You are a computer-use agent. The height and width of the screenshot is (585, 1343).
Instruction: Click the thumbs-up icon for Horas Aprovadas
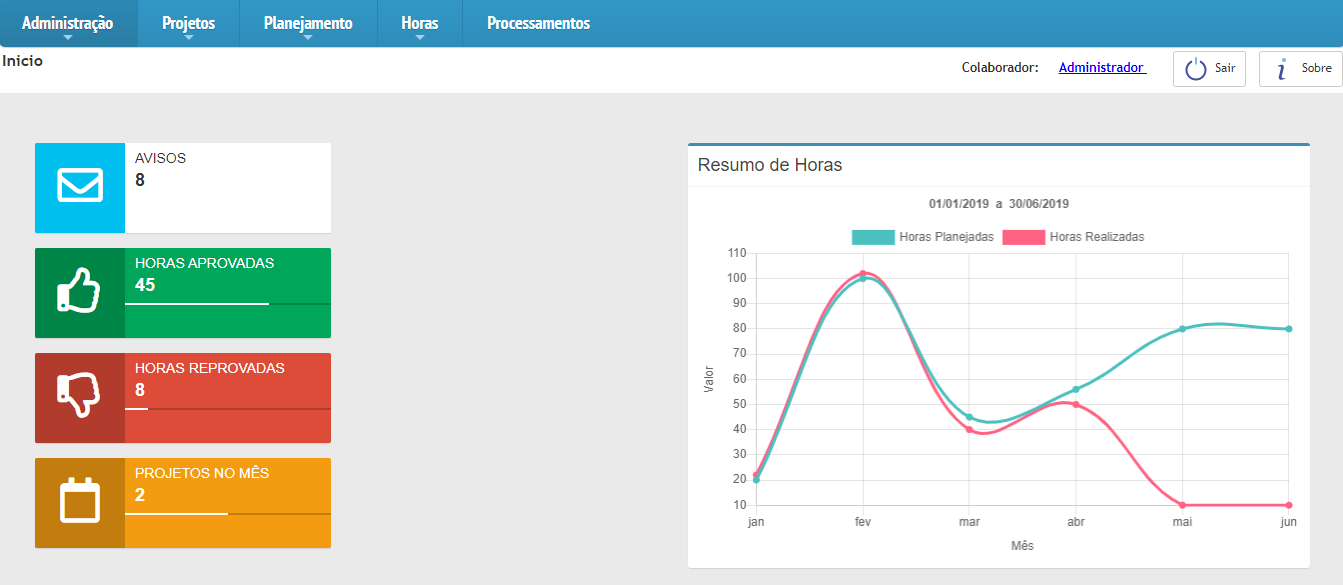(x=80, y=292)
